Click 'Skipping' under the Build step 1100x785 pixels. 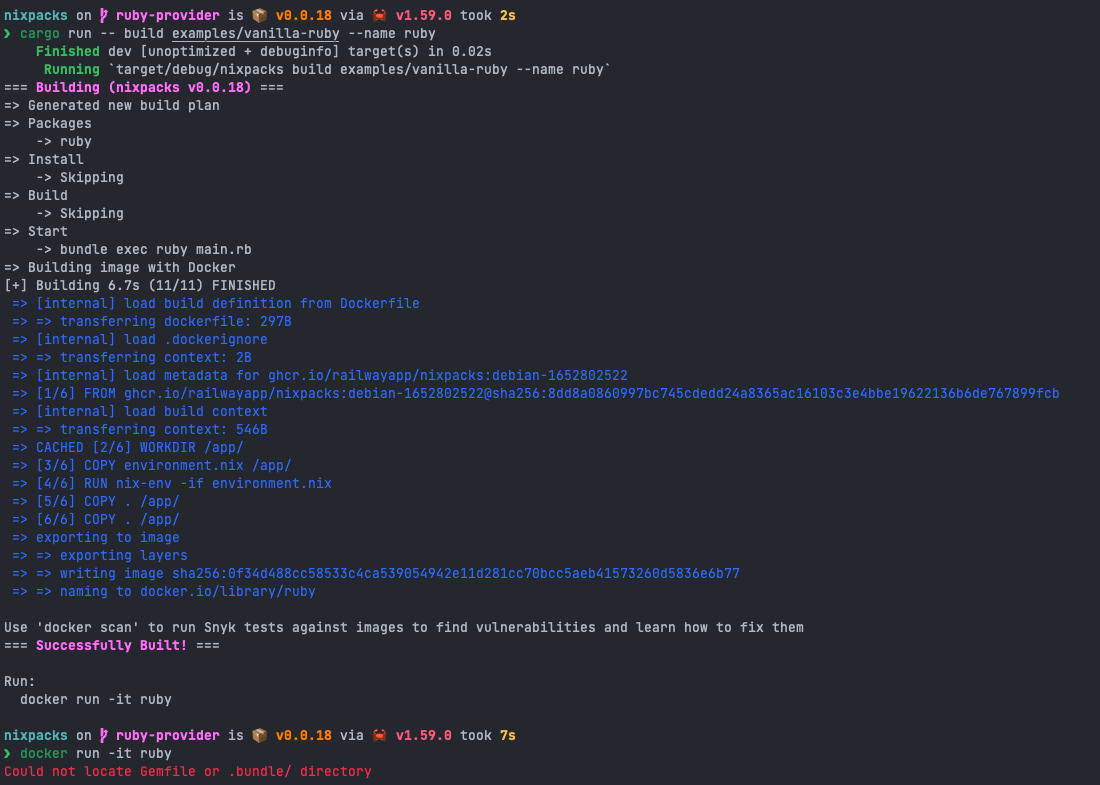92,213
